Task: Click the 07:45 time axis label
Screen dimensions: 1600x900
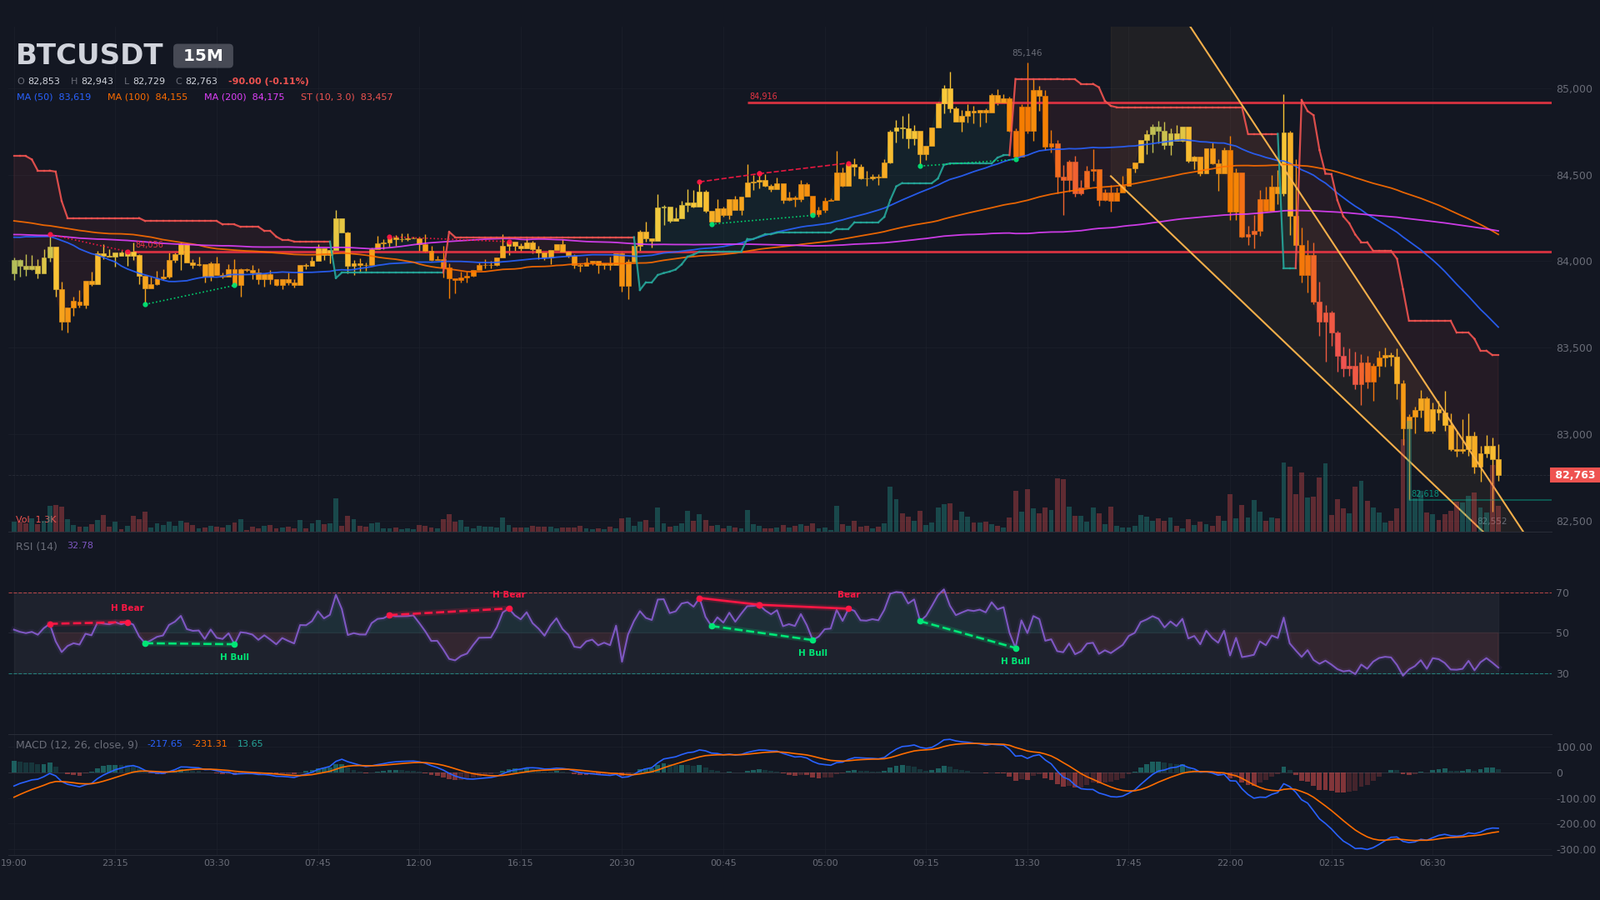Action: tap(318, 863)
